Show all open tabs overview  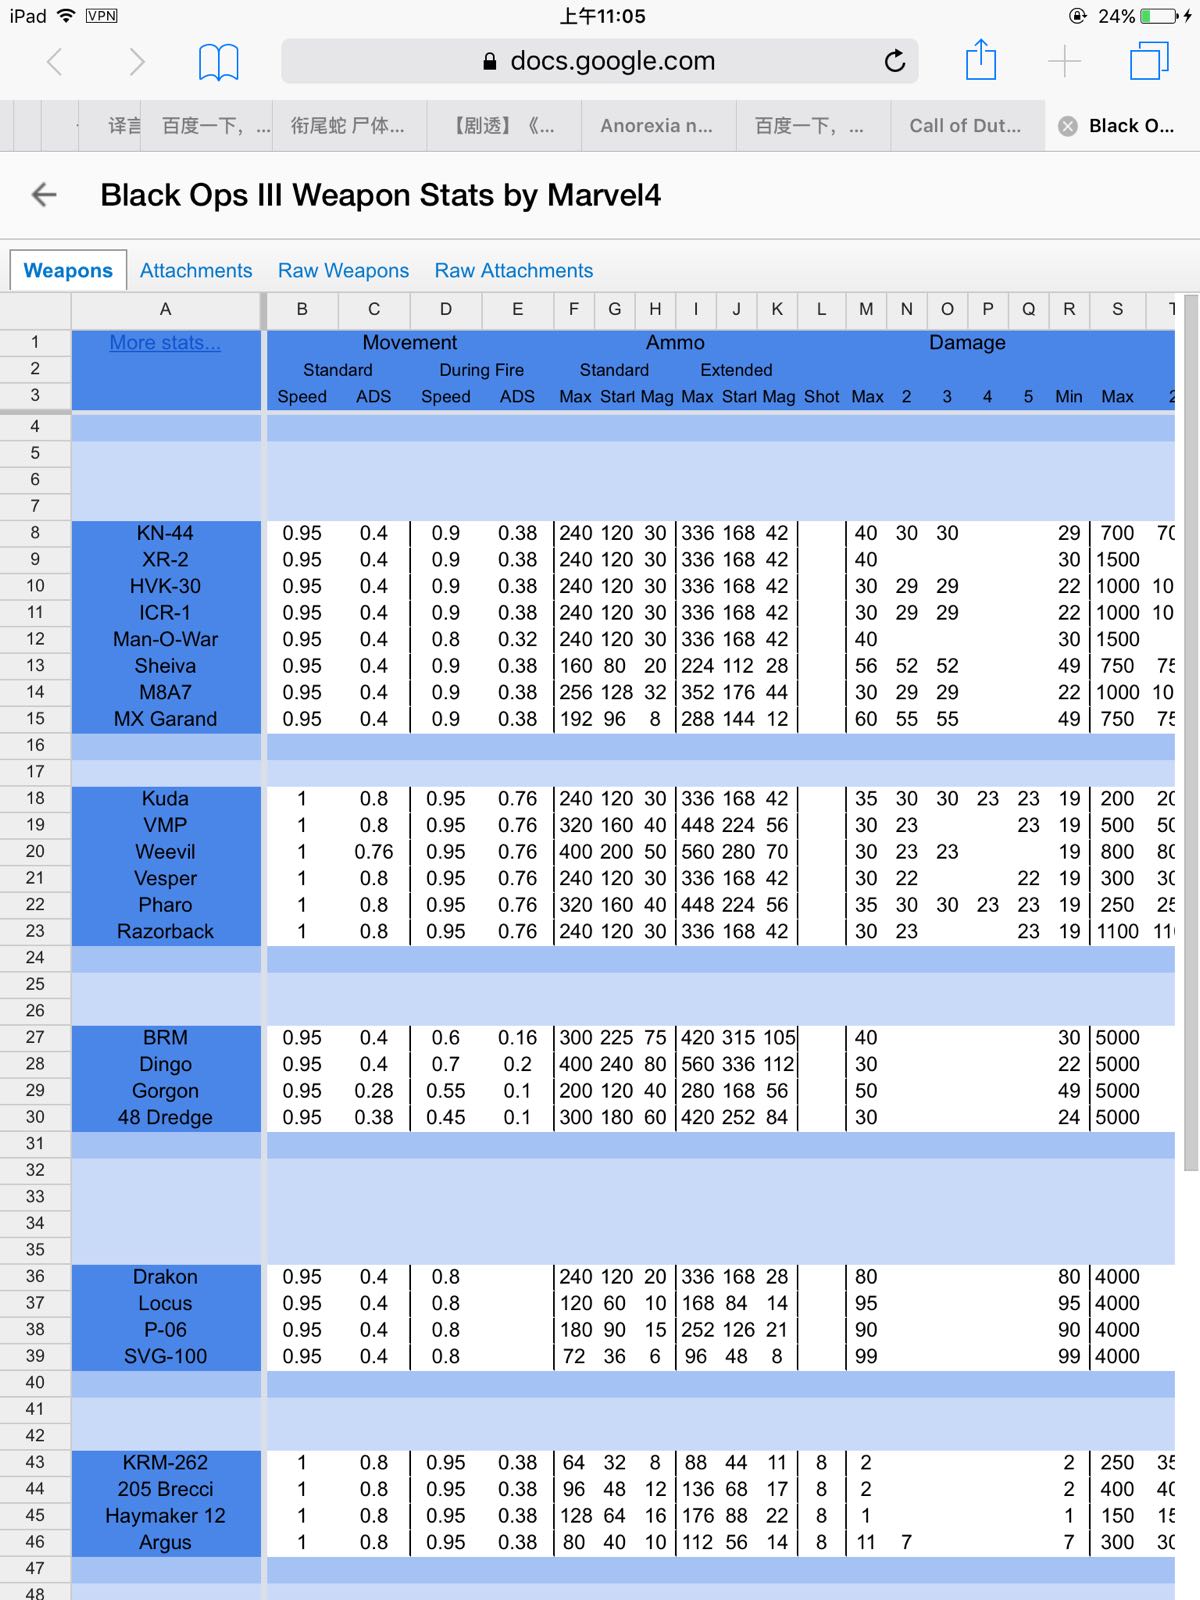coord(1149,61)
